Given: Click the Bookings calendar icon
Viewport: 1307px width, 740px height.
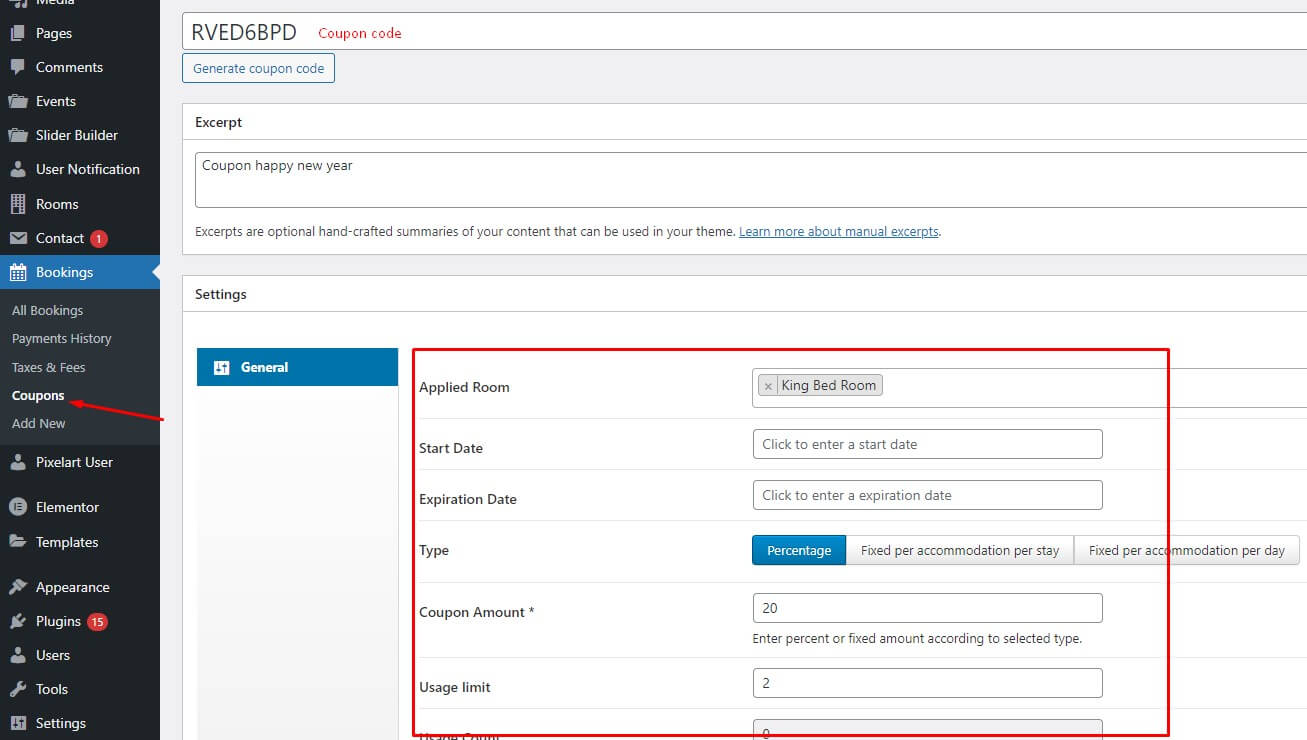Looking at the screenshot, I should [x=18, y=272].
